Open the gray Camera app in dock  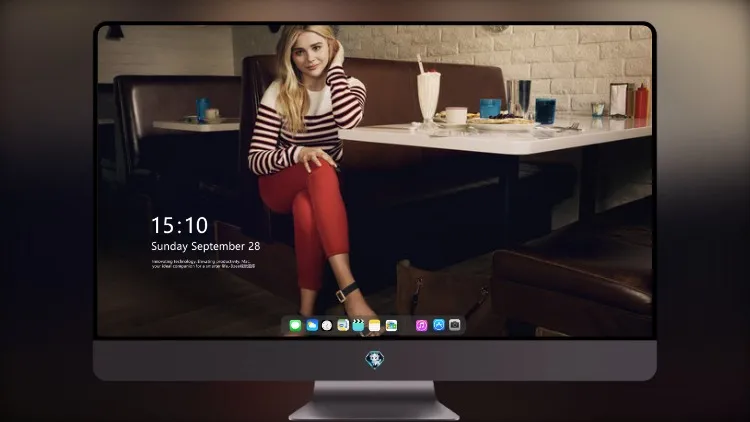pyautogui.click(x=455, y=325)
